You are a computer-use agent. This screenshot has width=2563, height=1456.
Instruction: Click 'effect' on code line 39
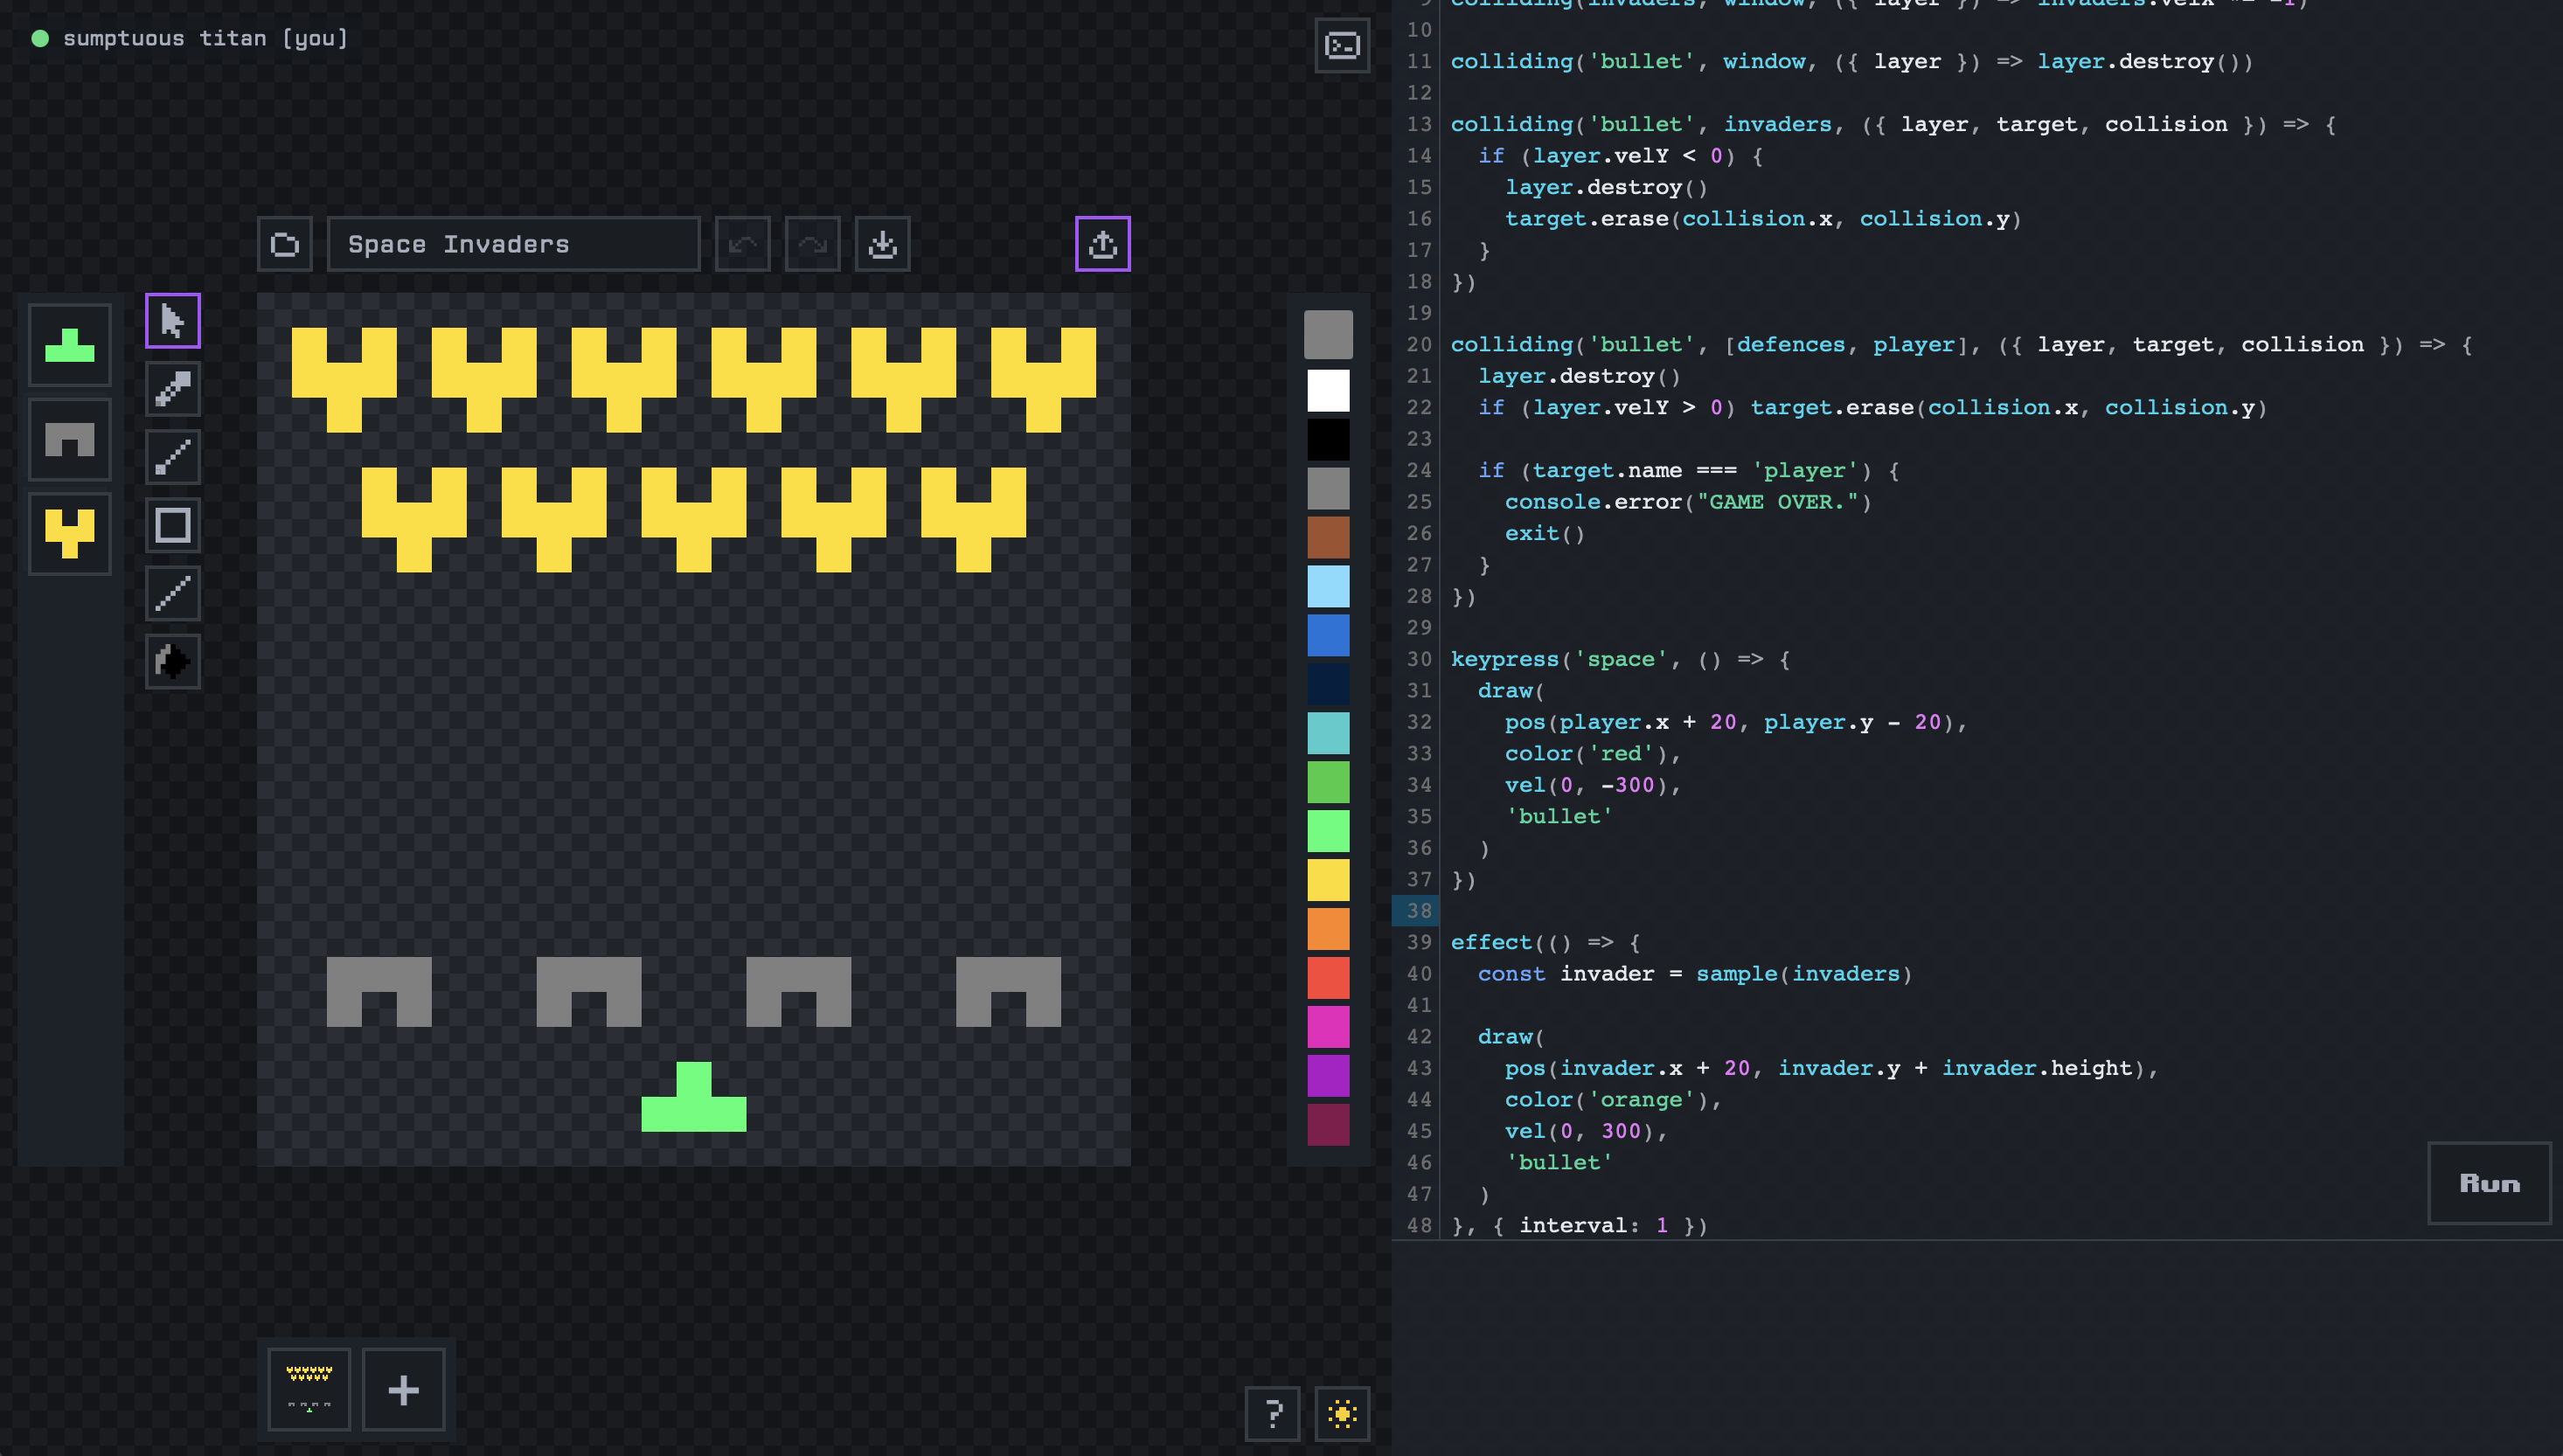click(x=1491, y=942)
